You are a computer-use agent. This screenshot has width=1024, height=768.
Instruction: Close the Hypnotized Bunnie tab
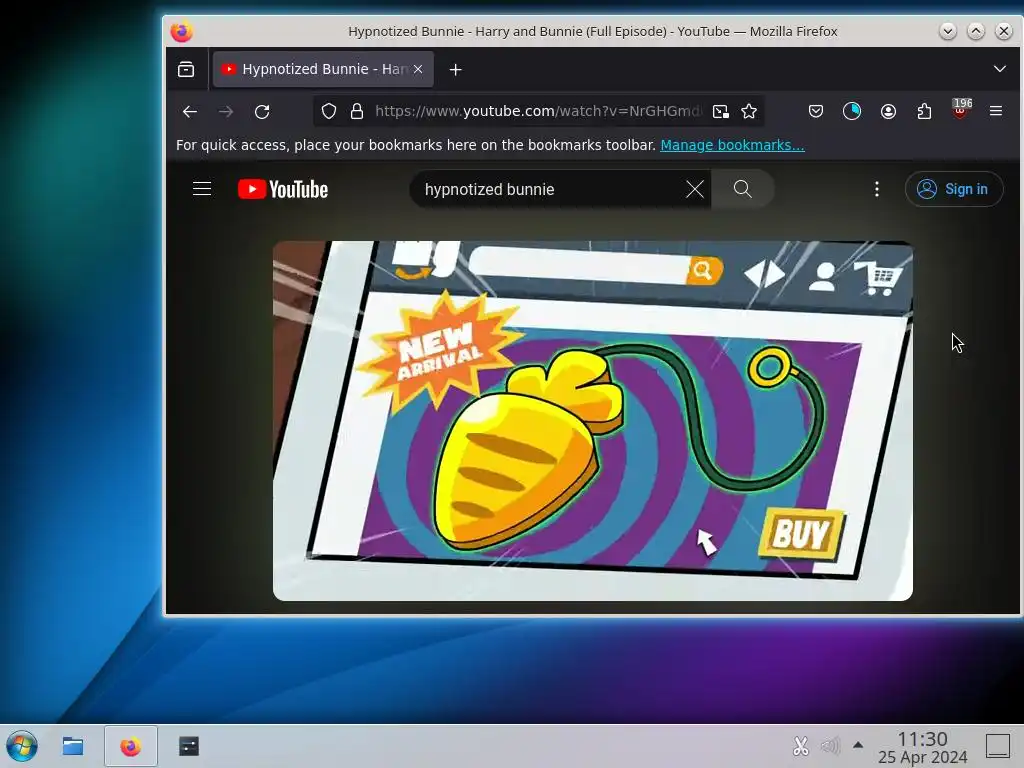pos(418,69)
